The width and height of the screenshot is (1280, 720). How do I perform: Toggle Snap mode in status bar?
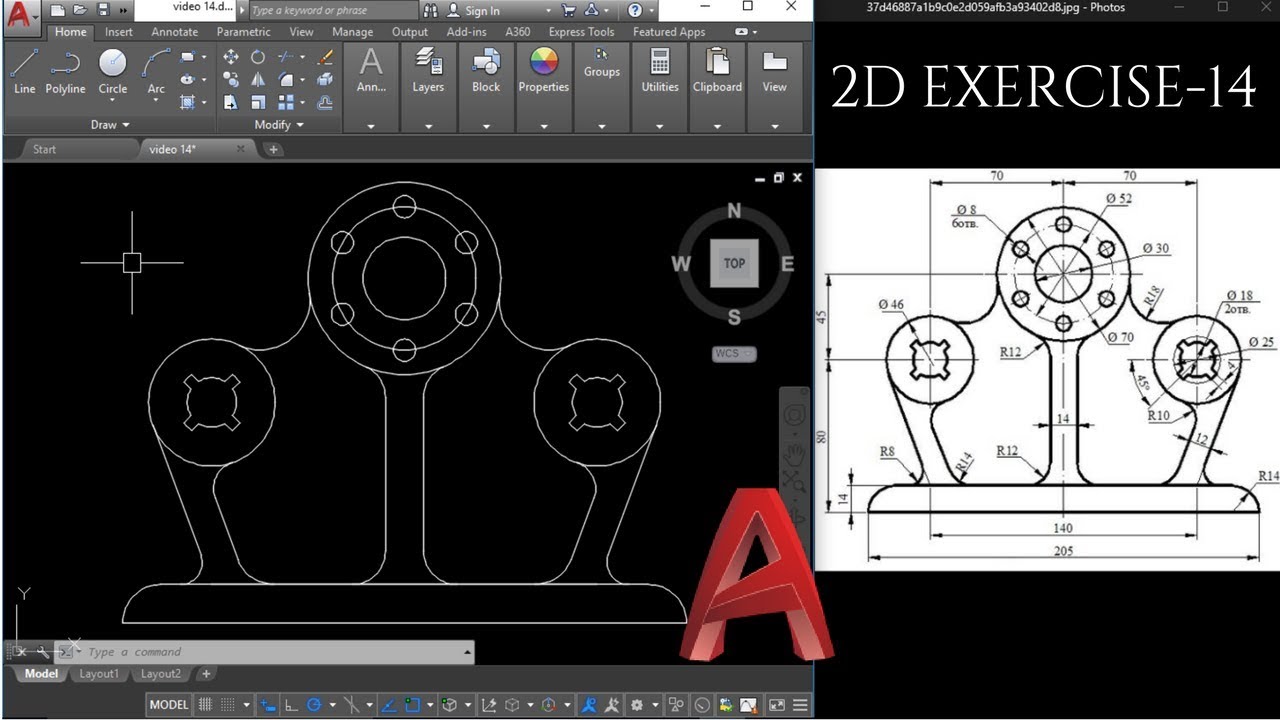pyautogui.click(x=229, y=705)
